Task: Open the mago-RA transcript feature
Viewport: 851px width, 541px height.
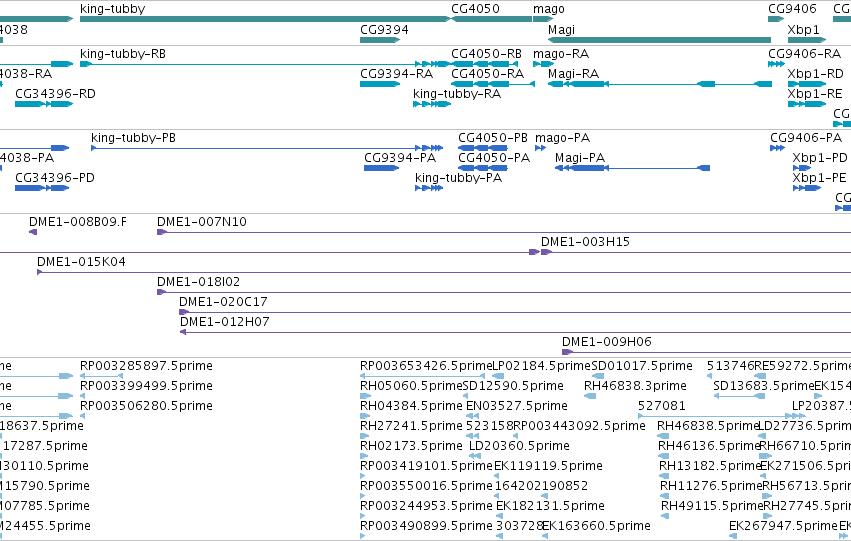Action: 543,64
